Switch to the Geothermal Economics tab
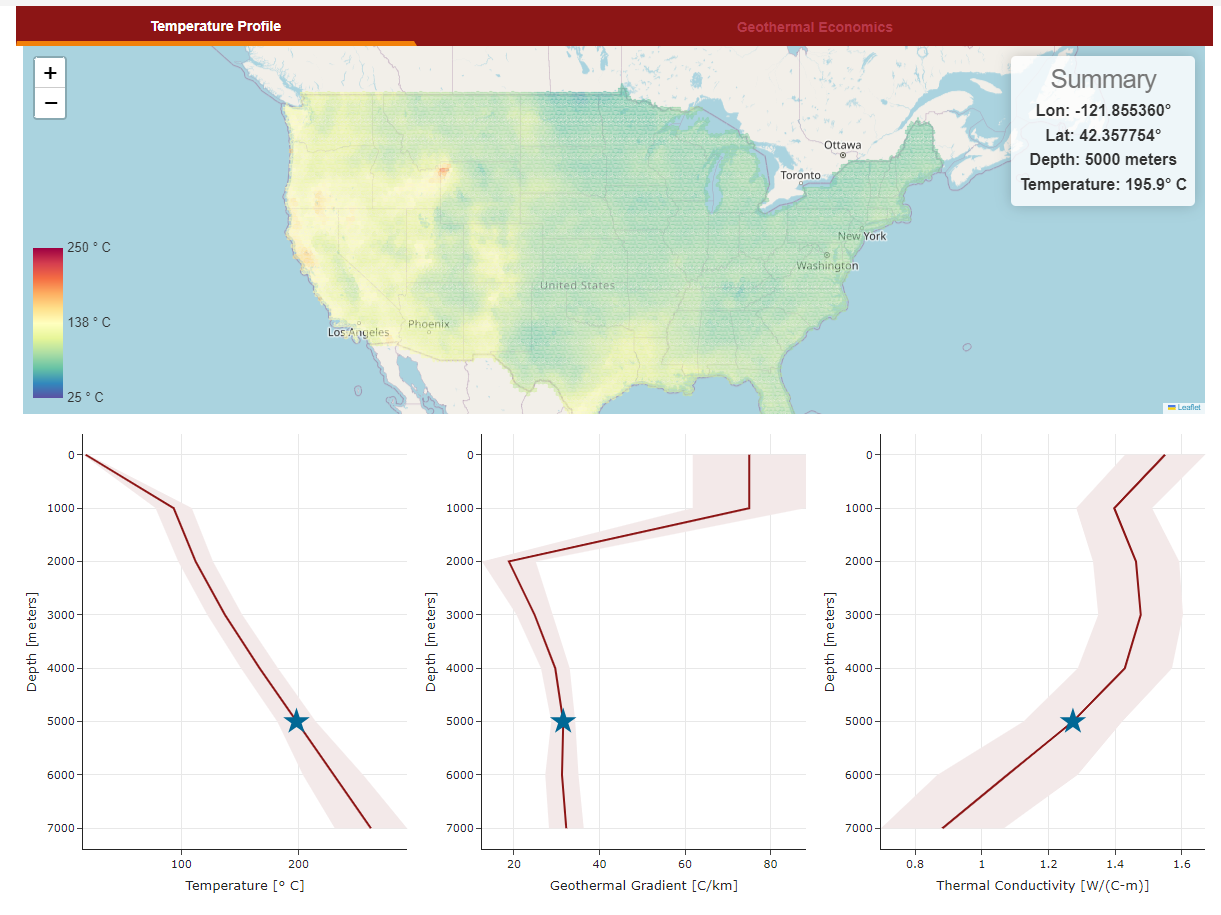The width and height of the screenshot is (1221, 915). 814,26
